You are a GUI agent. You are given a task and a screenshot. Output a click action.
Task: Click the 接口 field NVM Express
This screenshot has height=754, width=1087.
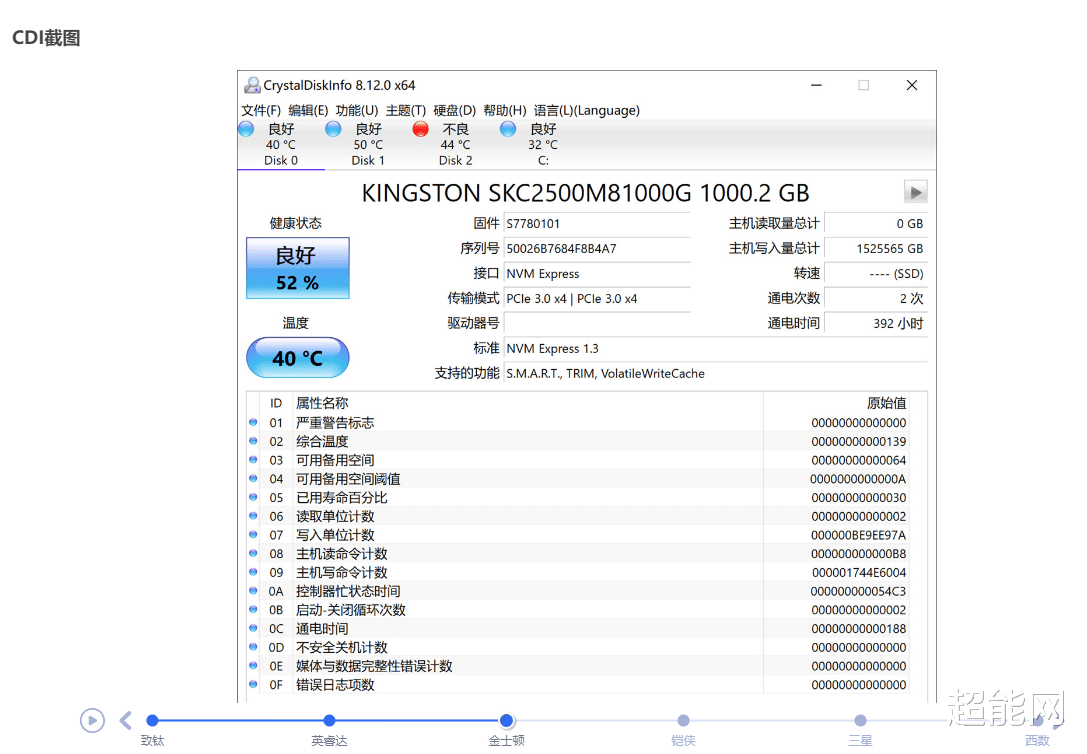coord(597,274)
